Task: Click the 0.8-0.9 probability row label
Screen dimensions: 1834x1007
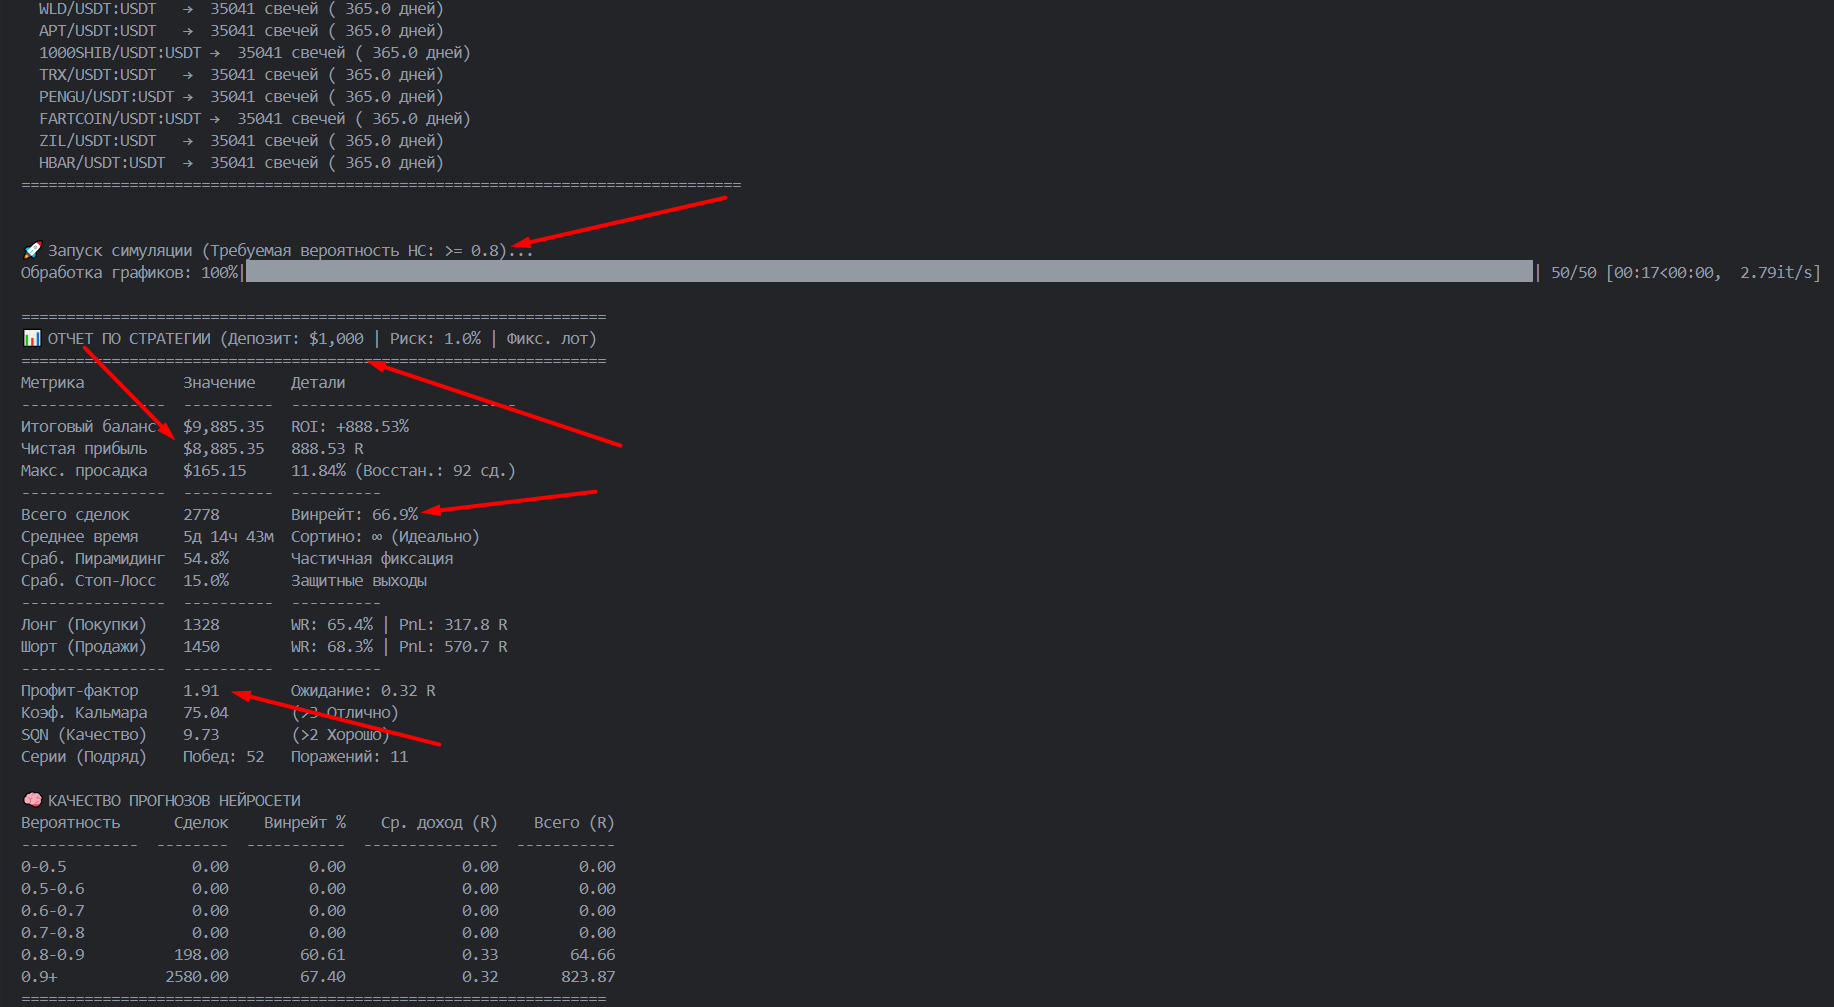Action: [53, 955]
